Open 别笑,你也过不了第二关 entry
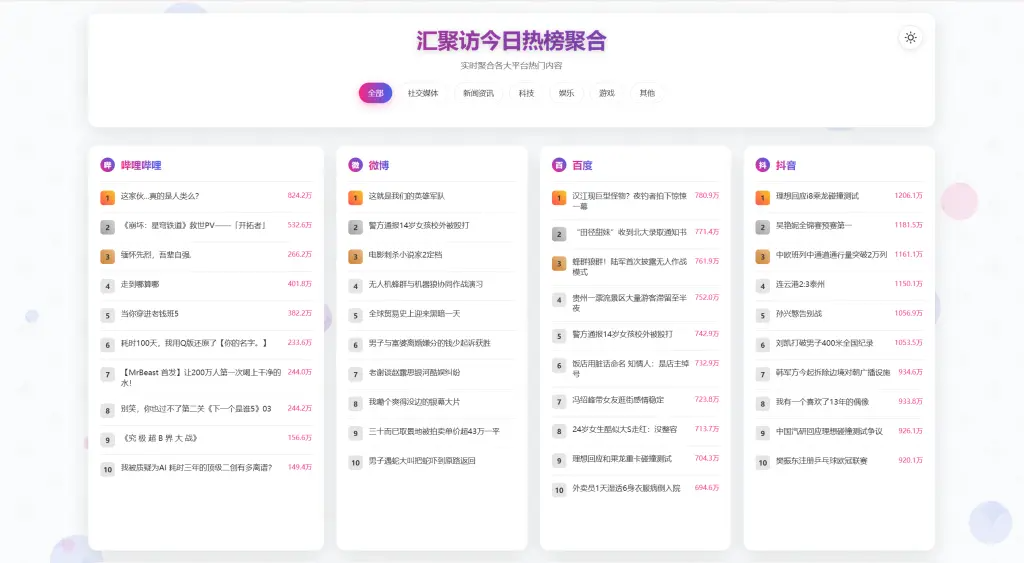 click(x=196, y=409)
